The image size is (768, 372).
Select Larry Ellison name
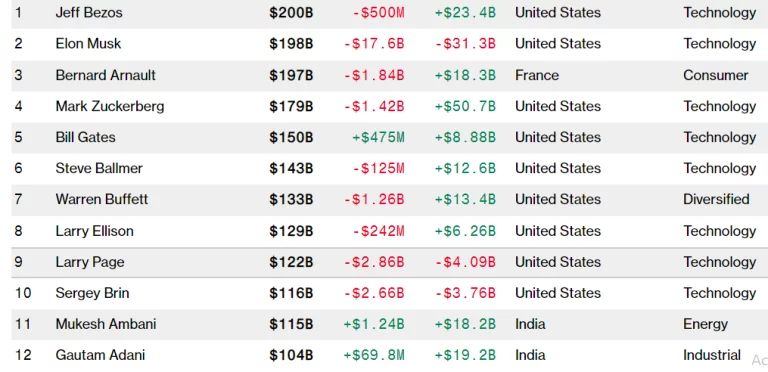[95, 231]
